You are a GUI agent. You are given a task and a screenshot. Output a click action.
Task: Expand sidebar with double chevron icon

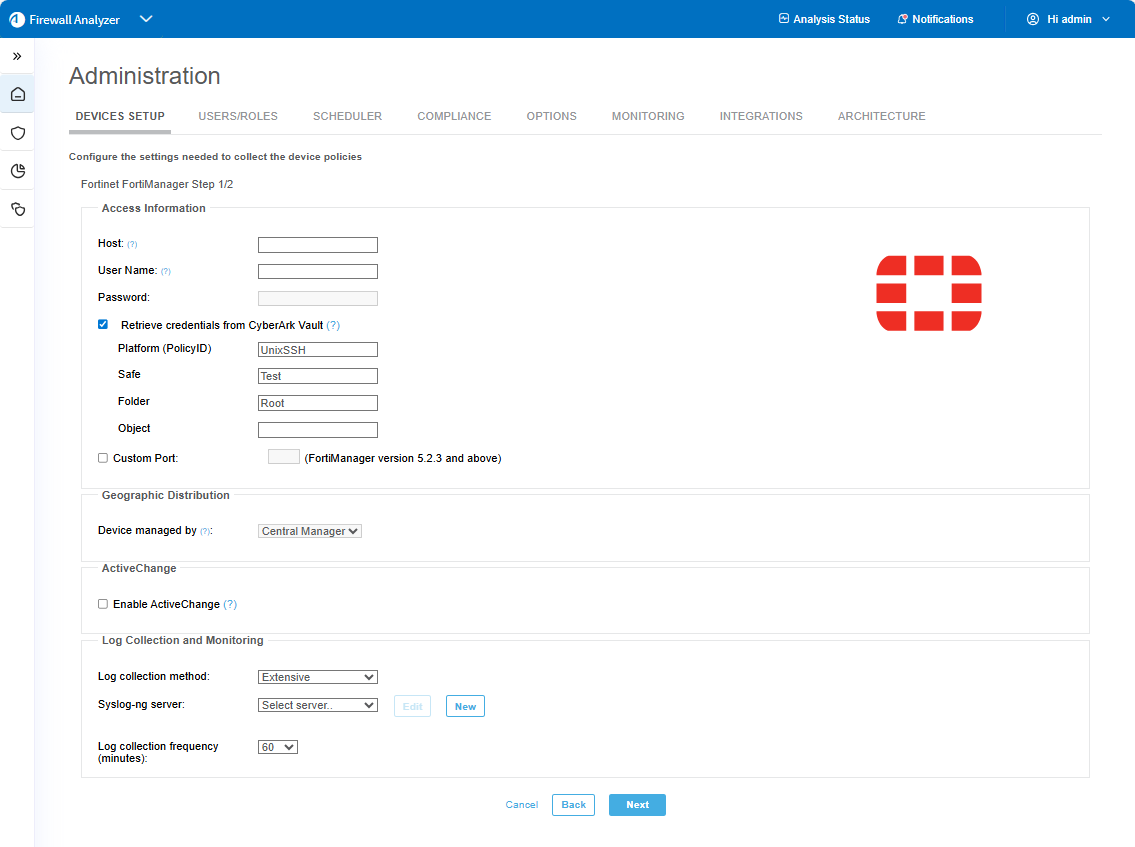coord(17,56)
